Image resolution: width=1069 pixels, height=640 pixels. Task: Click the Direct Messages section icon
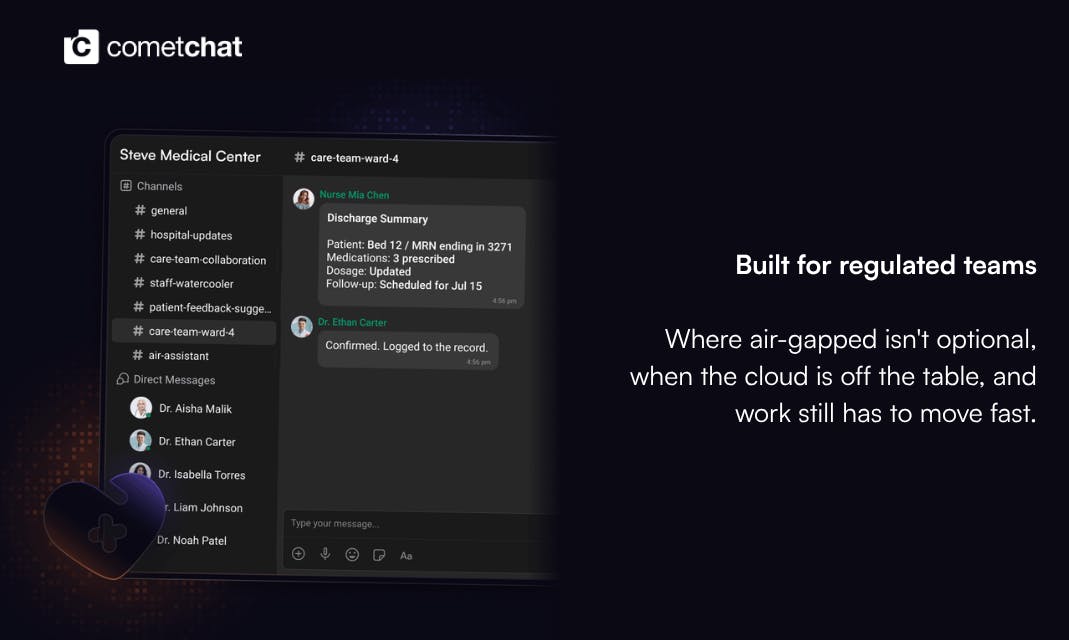pyautogui.click(x=123, y=379)
